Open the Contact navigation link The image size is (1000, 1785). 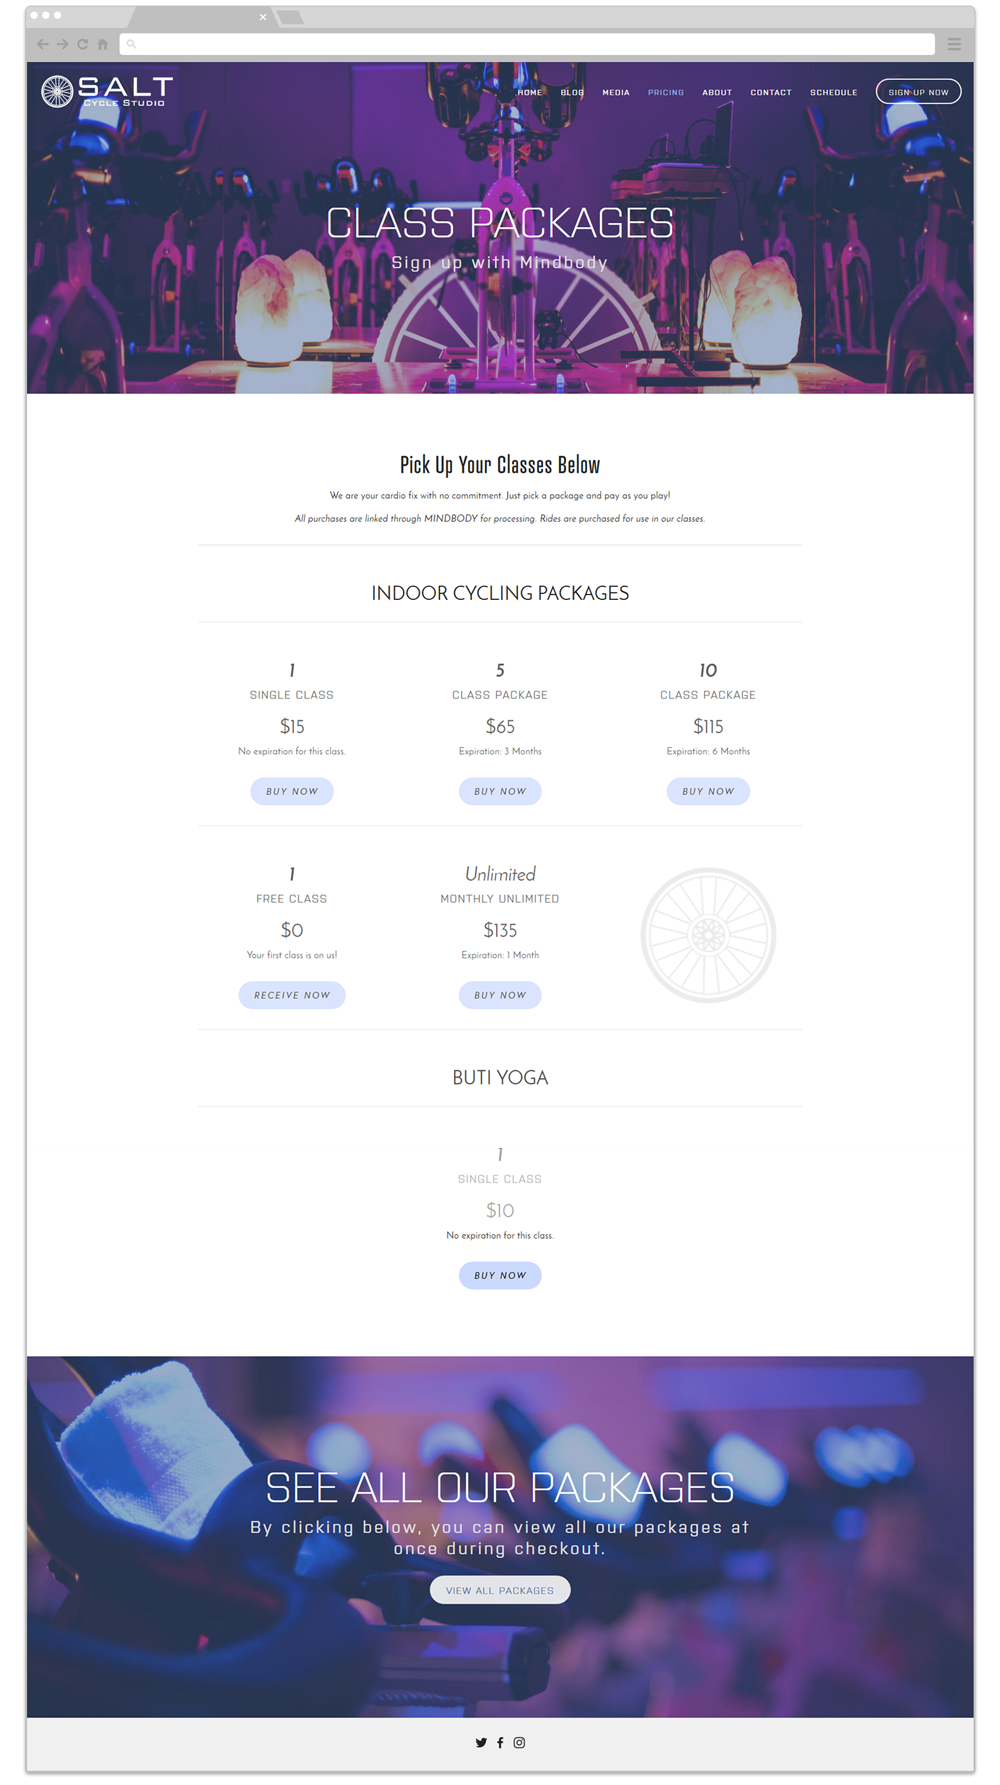pos(771,92)
